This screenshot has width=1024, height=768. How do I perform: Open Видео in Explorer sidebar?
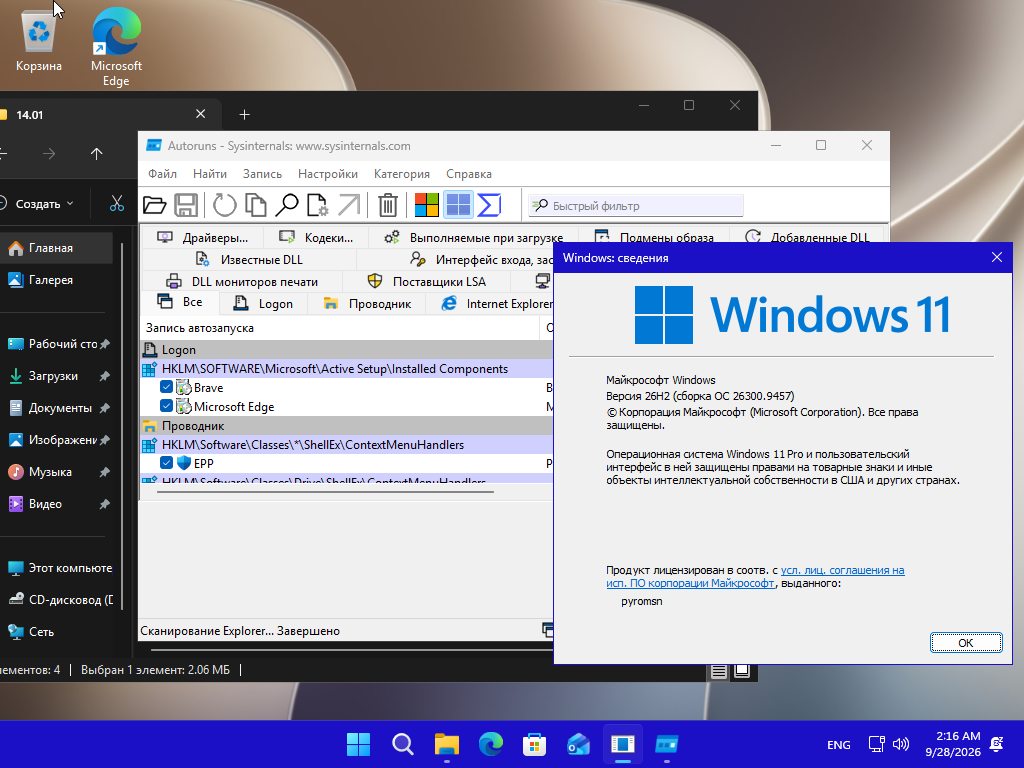click(57, 504)
